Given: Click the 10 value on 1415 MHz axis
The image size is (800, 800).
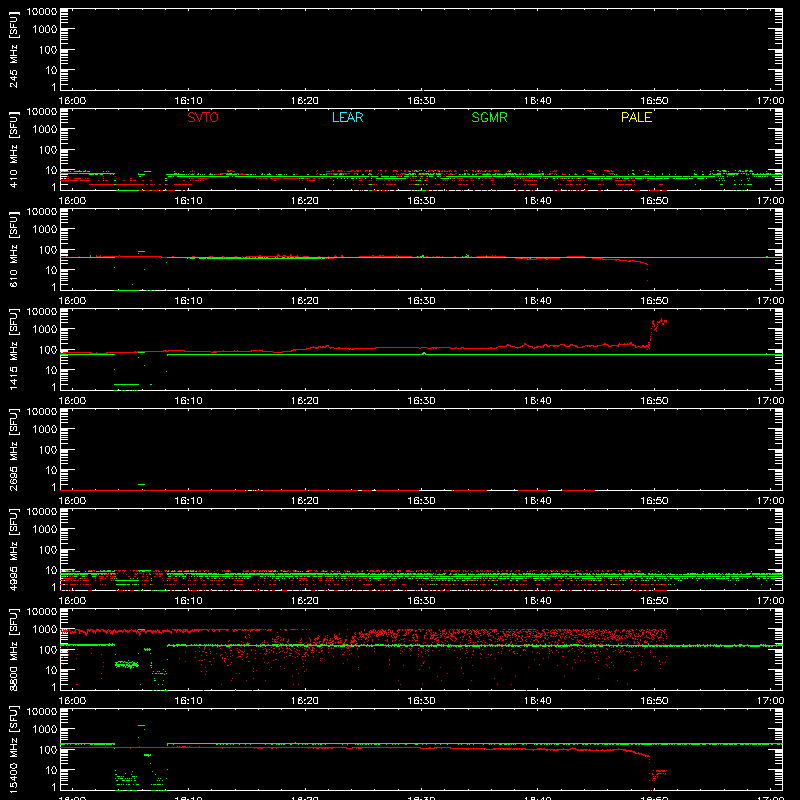Looking at the screenshot, I should 51,370.
